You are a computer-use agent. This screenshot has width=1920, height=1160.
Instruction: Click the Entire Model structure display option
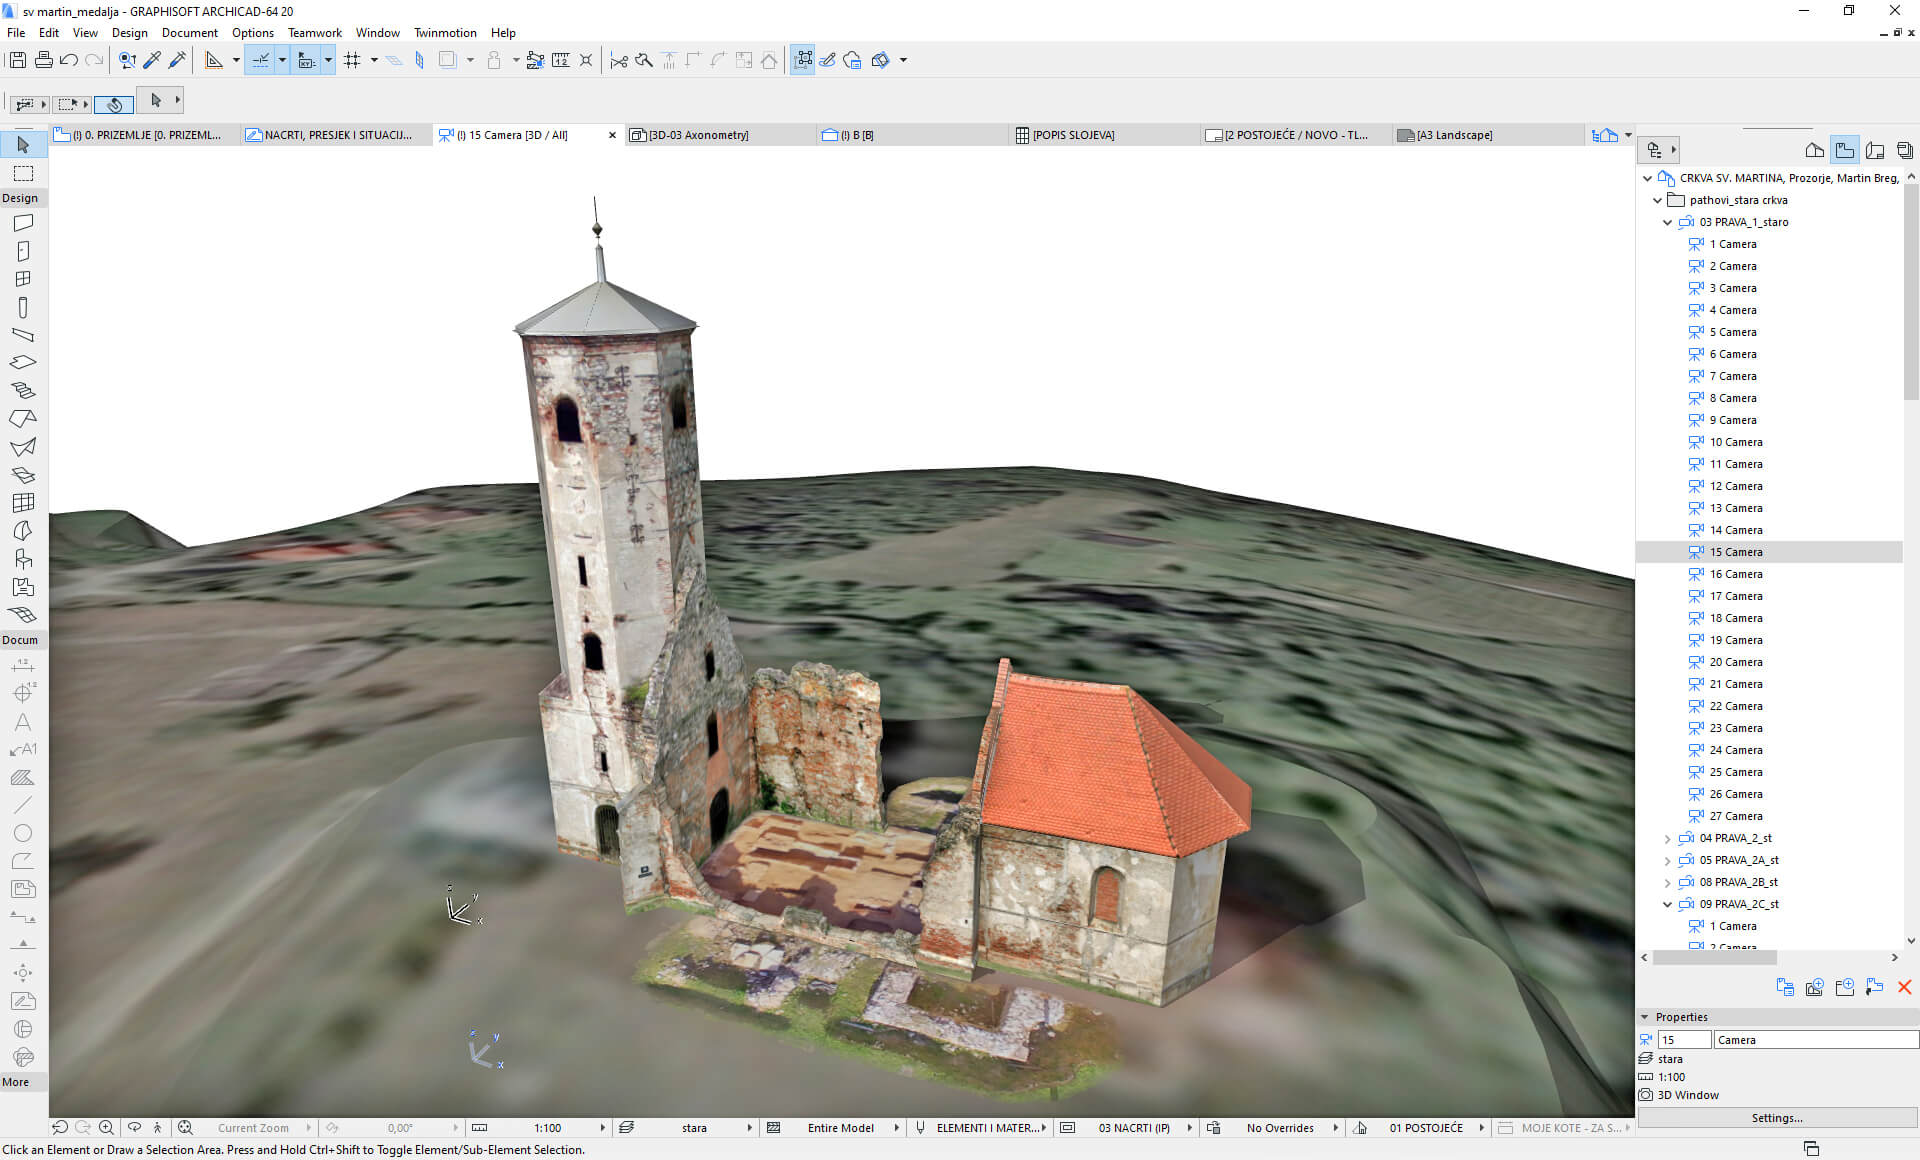tap(840, 1127)
